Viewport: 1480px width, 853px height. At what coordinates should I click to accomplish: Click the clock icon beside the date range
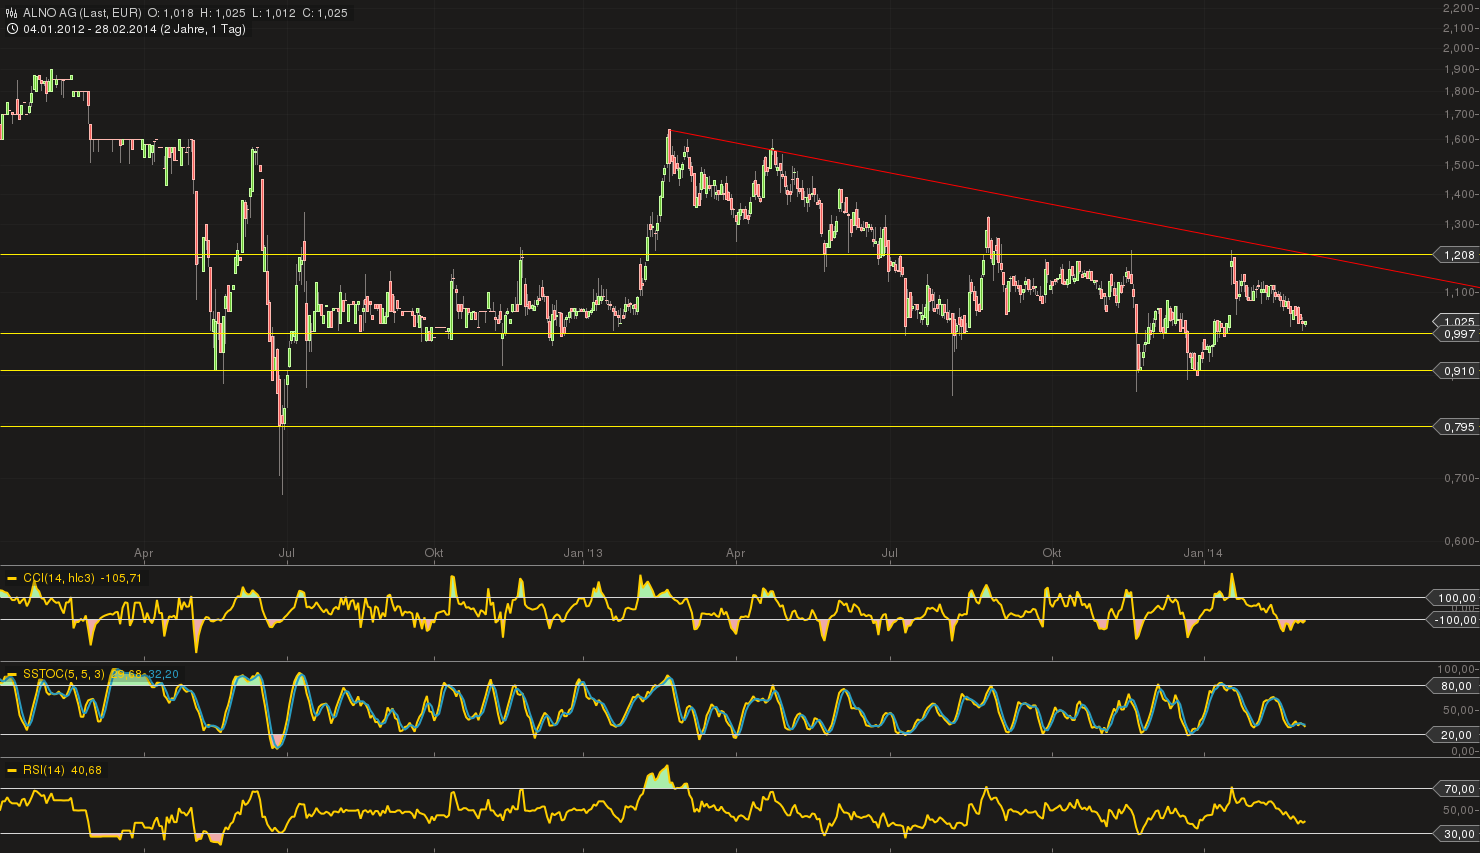click(x=11, y=29)
